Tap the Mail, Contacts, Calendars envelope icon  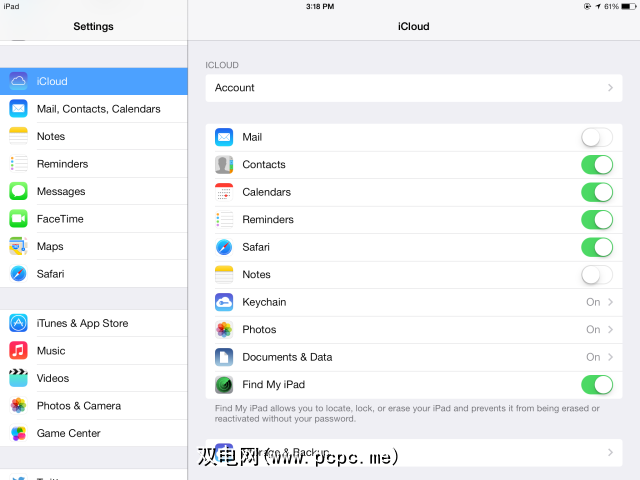(18, 109)
